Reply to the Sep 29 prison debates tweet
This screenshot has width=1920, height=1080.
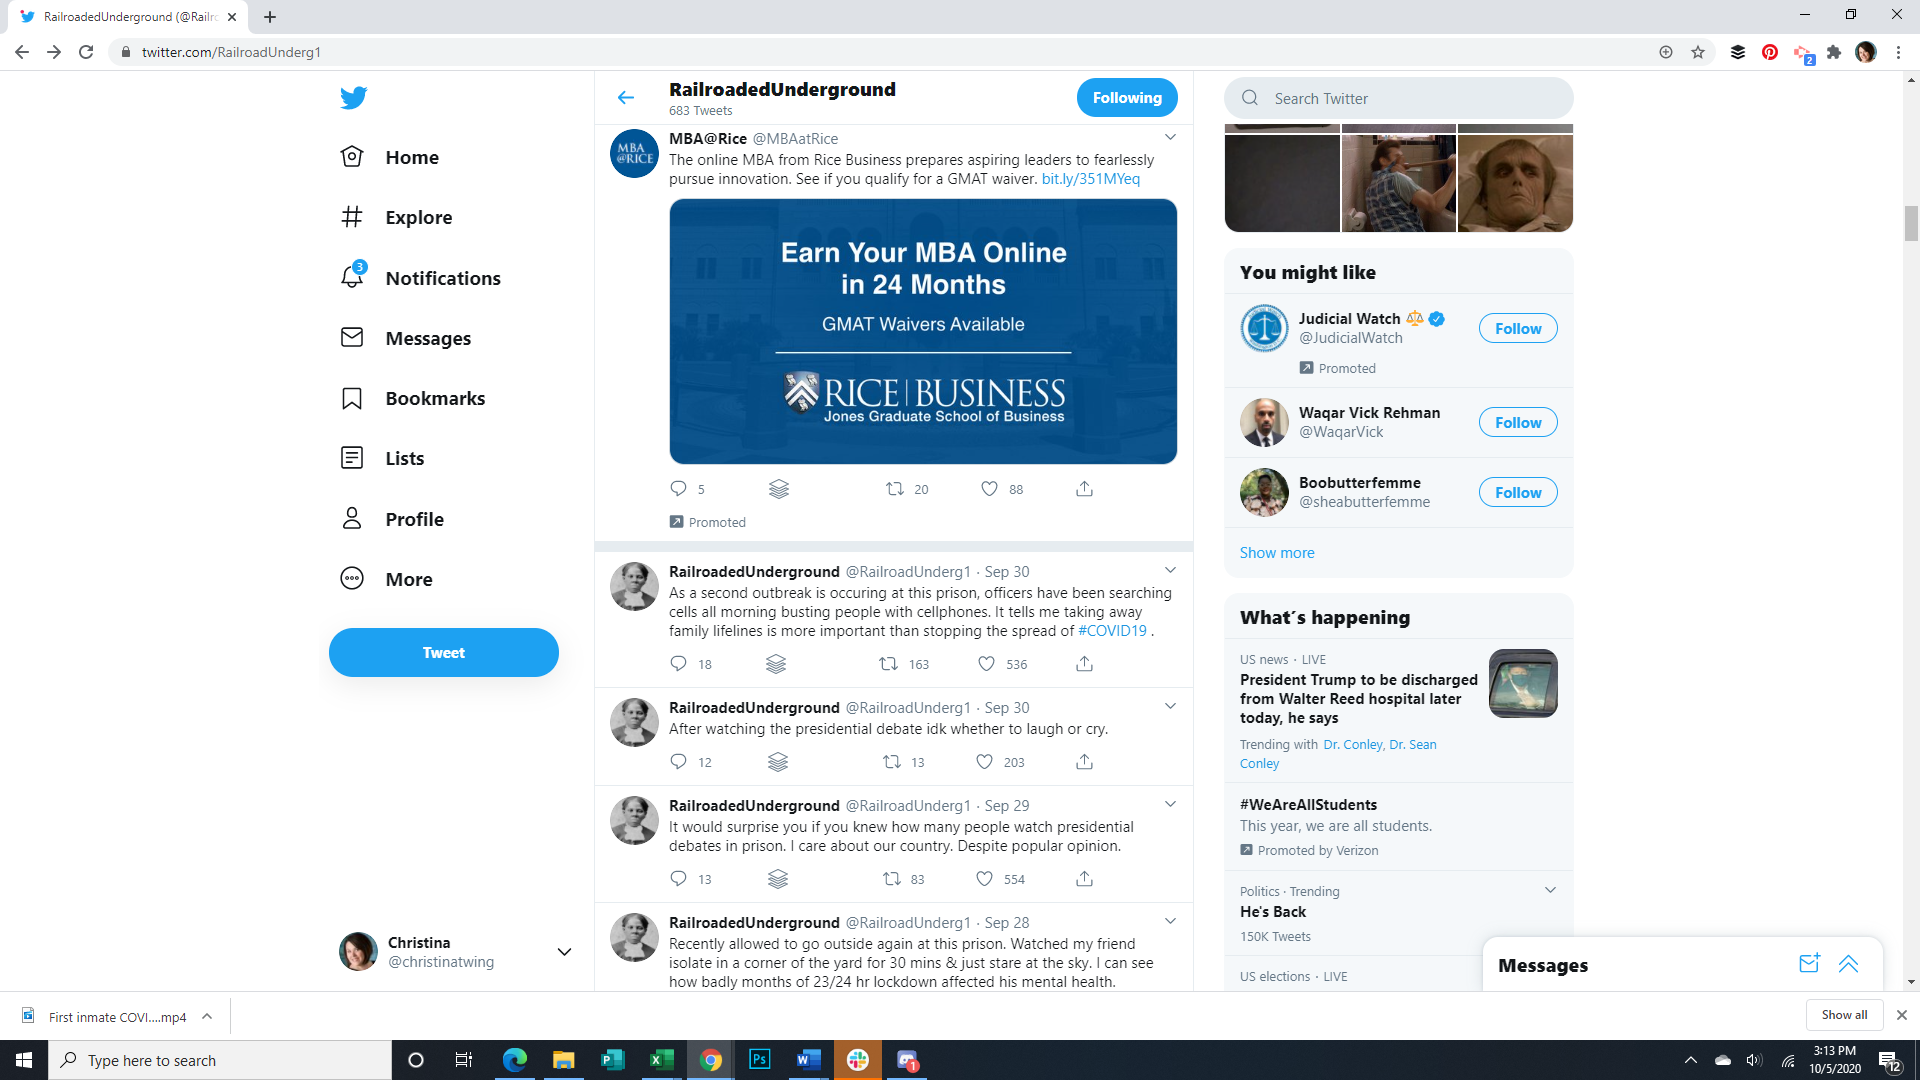[x=678, y=879]
